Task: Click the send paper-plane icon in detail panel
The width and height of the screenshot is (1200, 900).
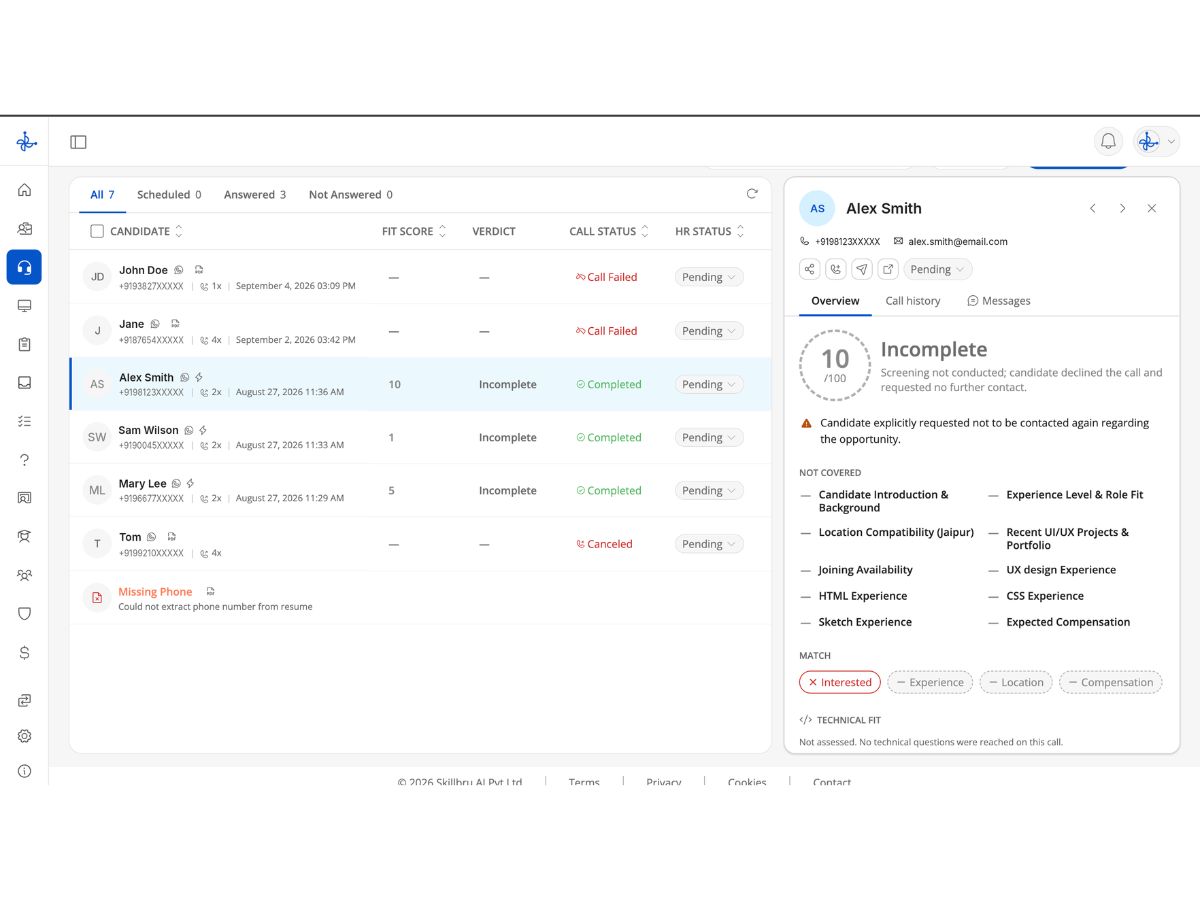Action: click(862, 269)
